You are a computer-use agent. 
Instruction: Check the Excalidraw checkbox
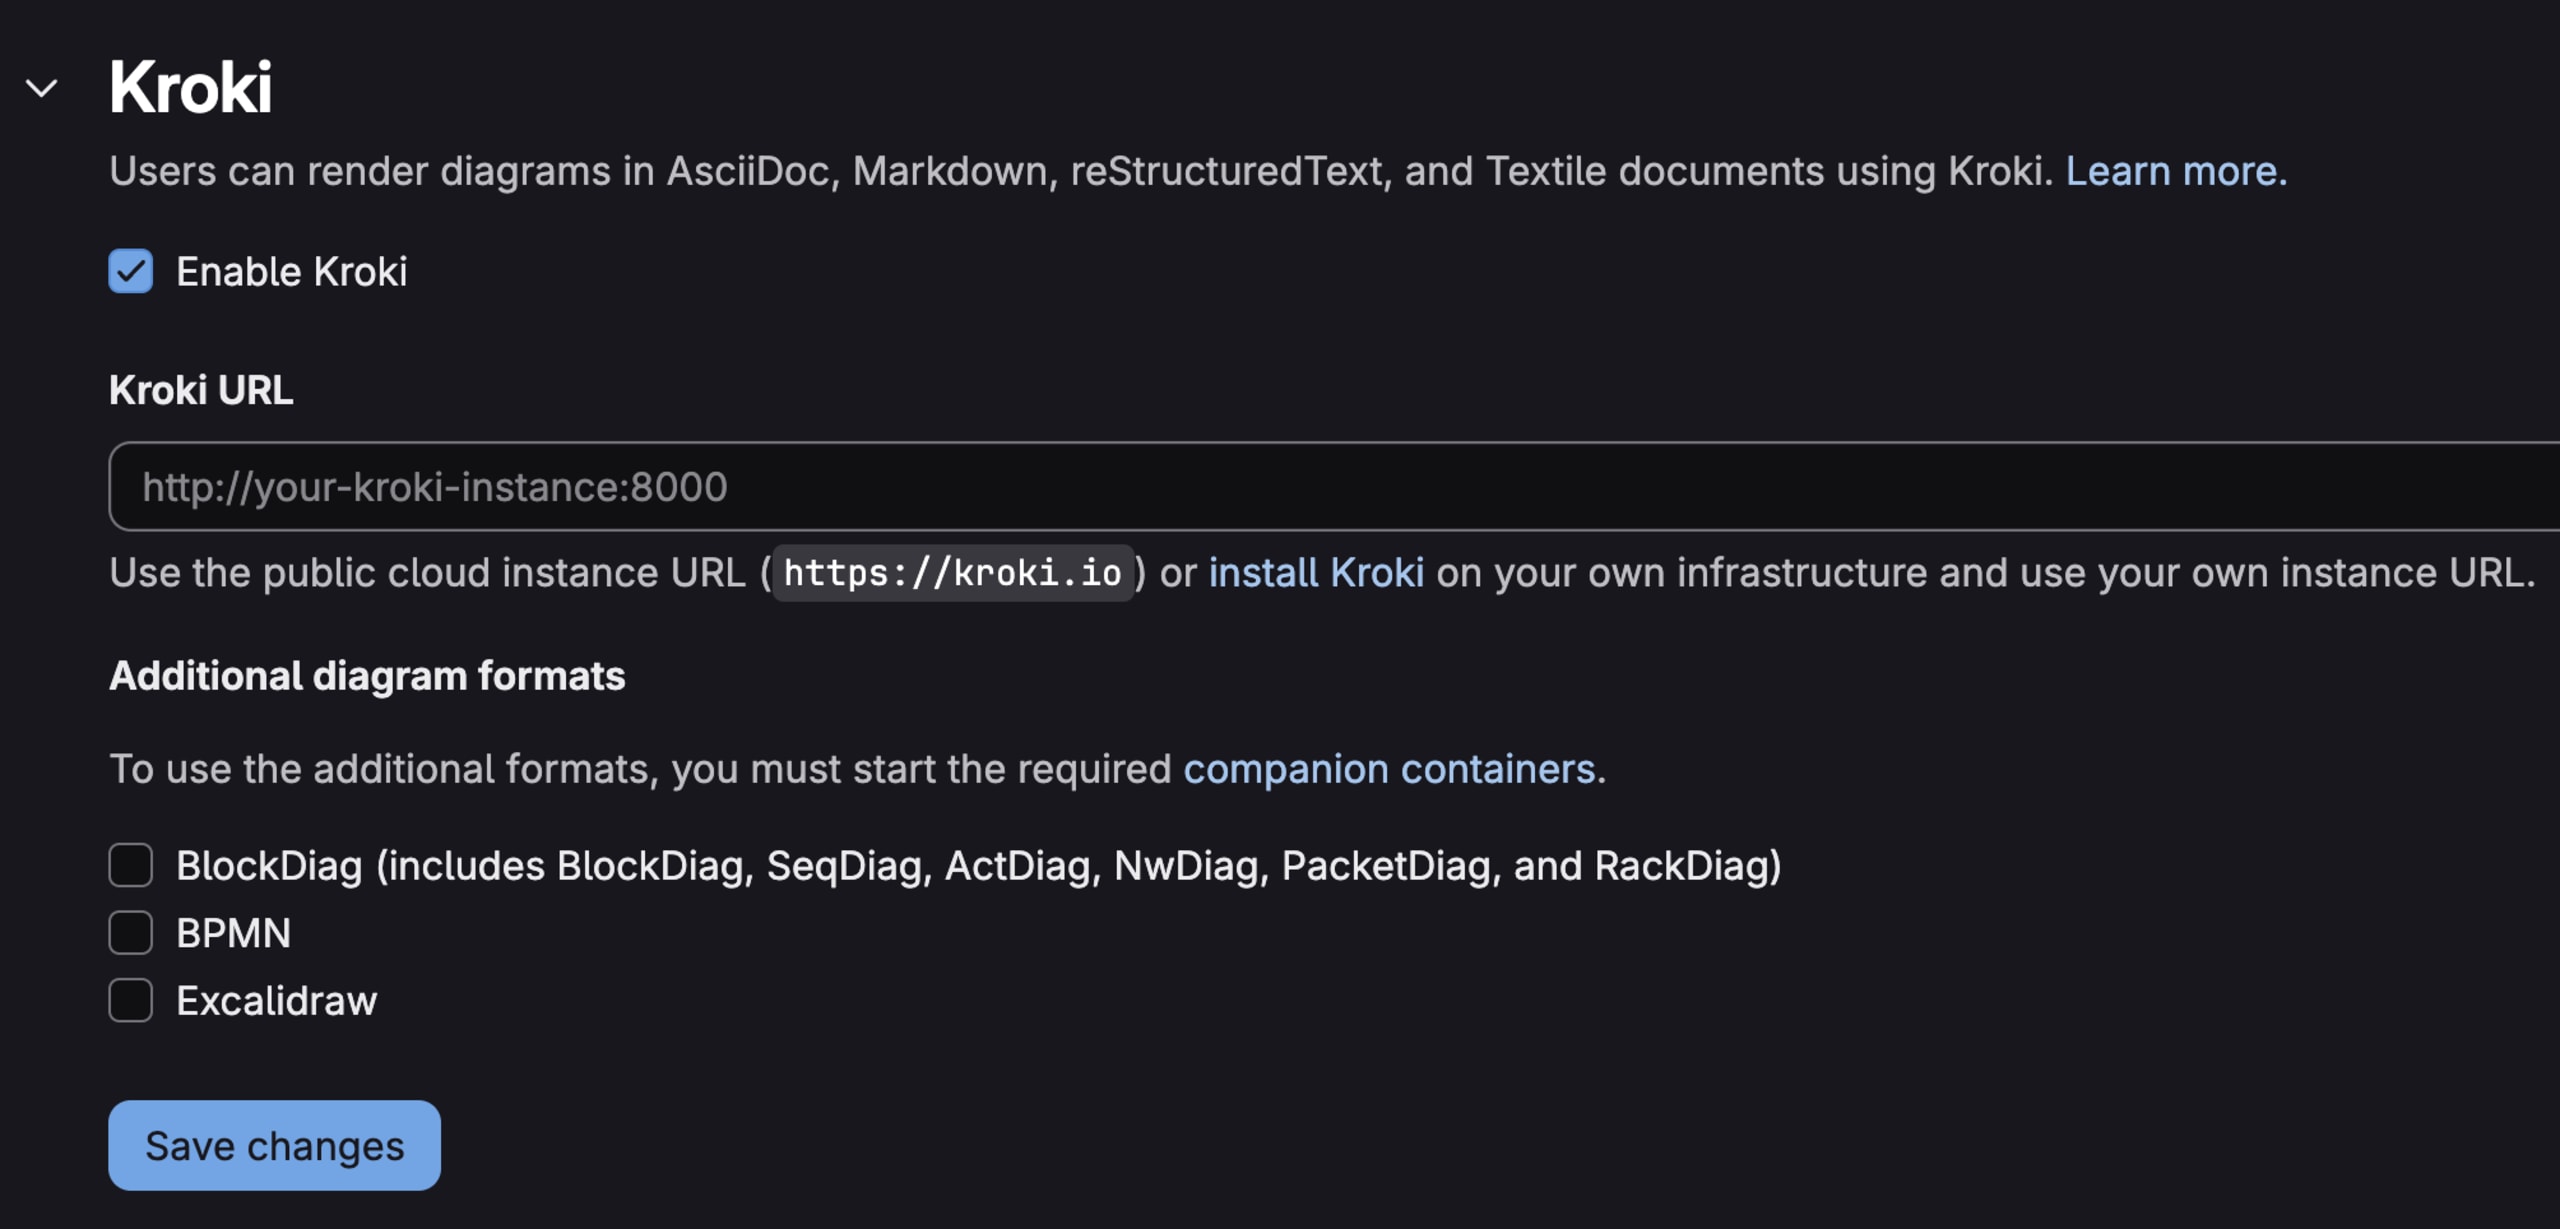[x=131, y=1000]
